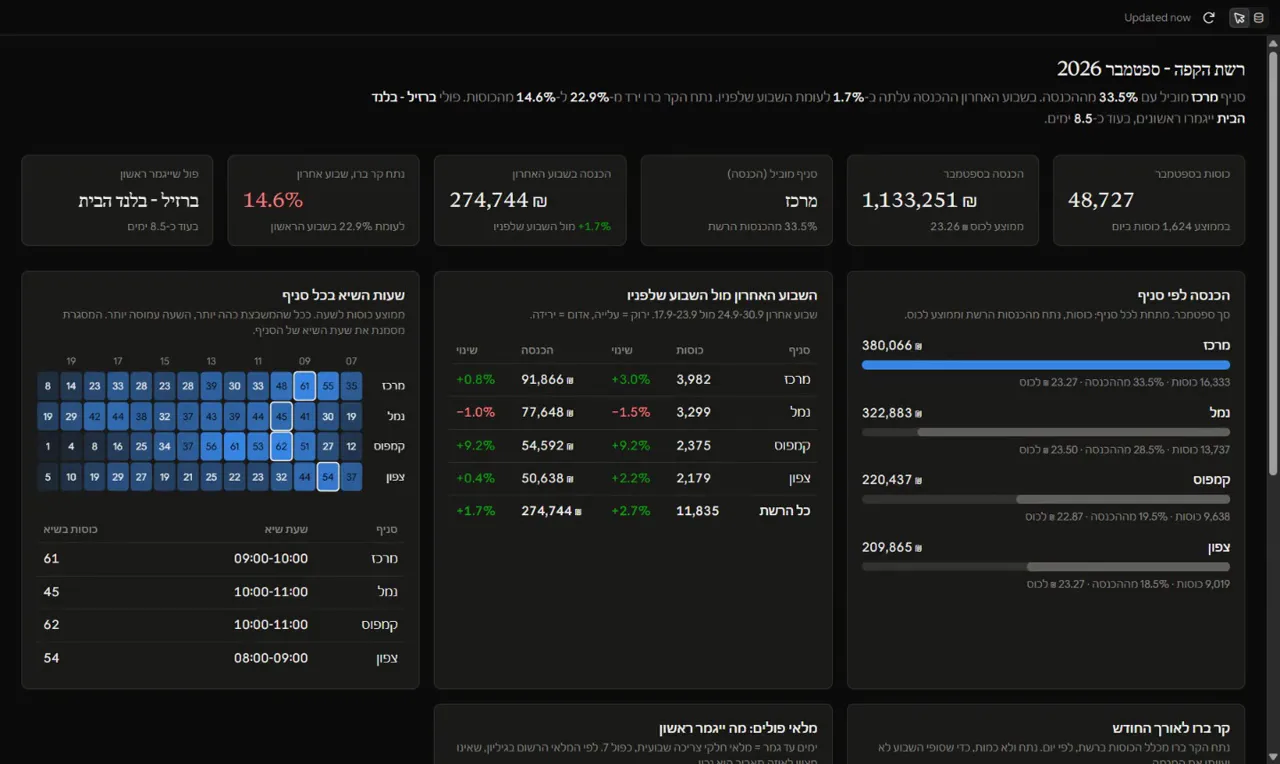The image size is (1280, 764).
Task: Switch to the cursor pointer view mode
Action: (x=1239, y=18)
